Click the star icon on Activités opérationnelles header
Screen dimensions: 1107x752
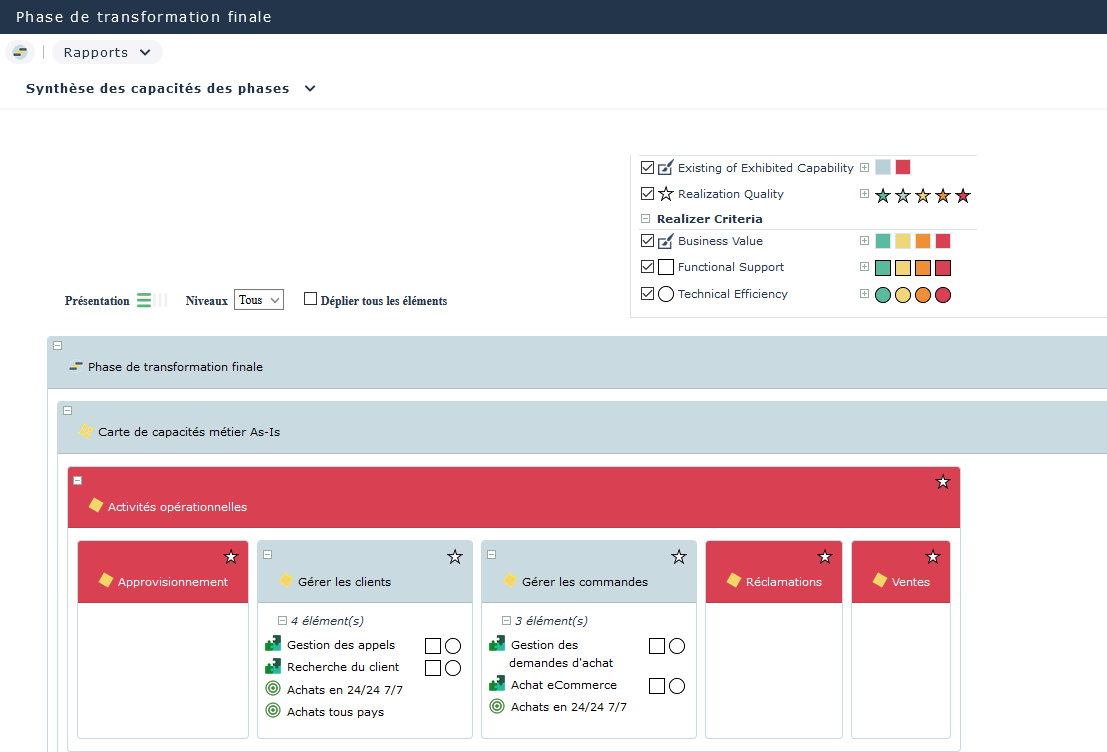click(942, 482)
